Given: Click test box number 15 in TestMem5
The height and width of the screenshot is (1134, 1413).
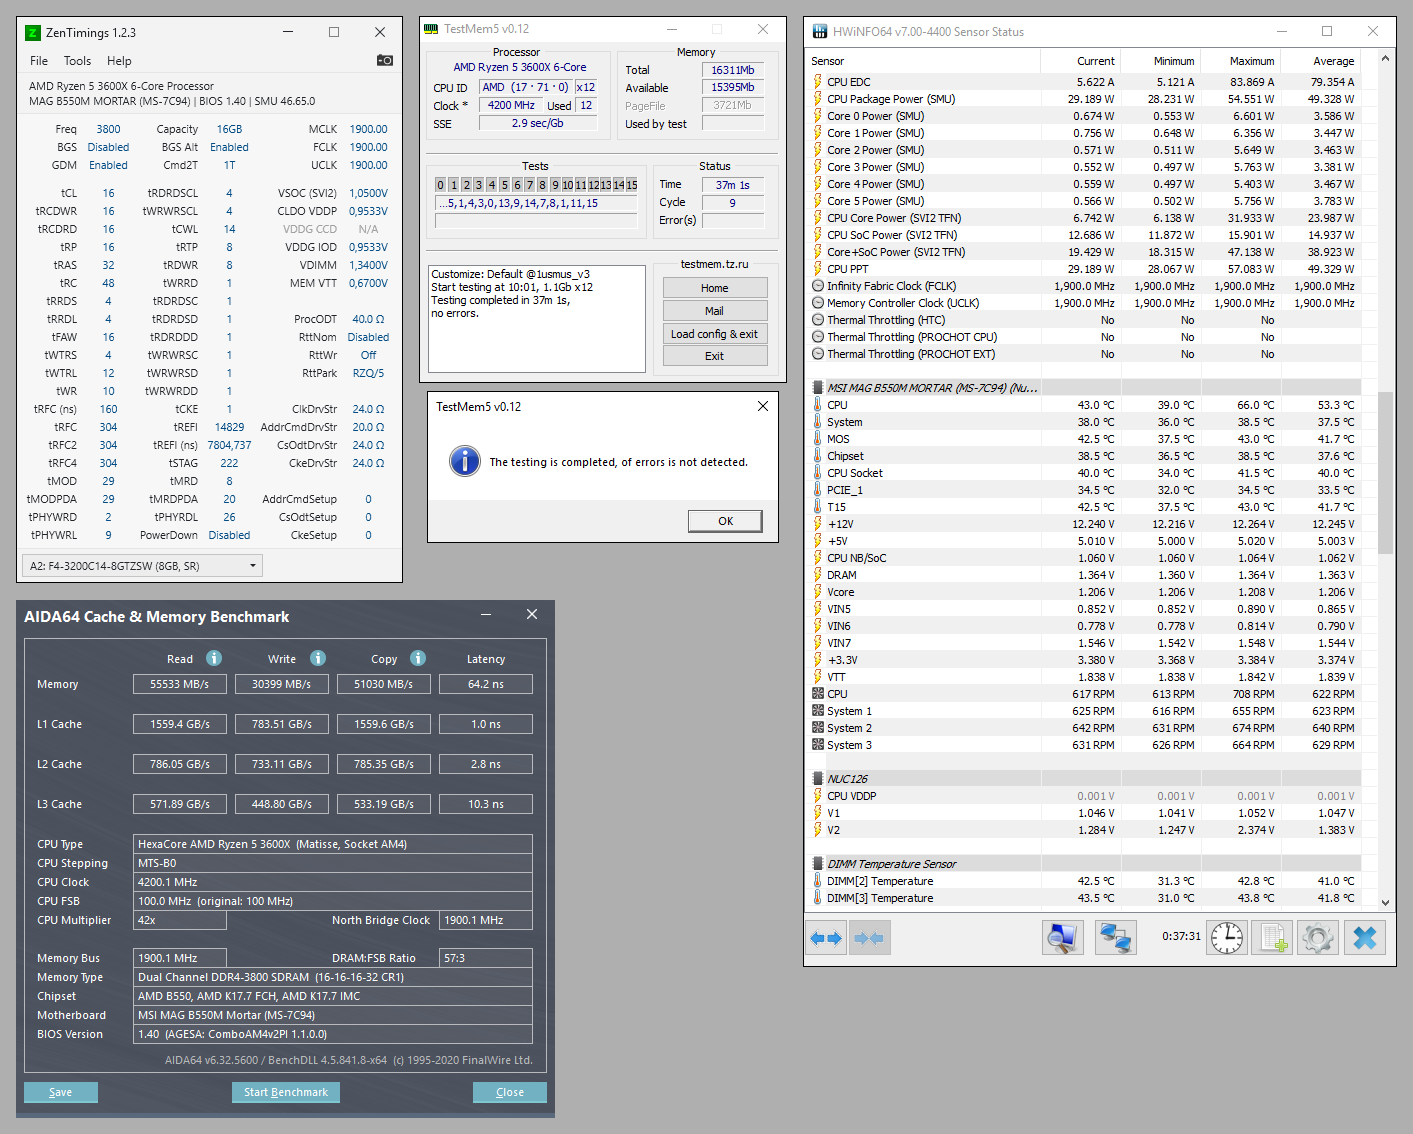Looking at the screenshot, I should click(632, 185).
